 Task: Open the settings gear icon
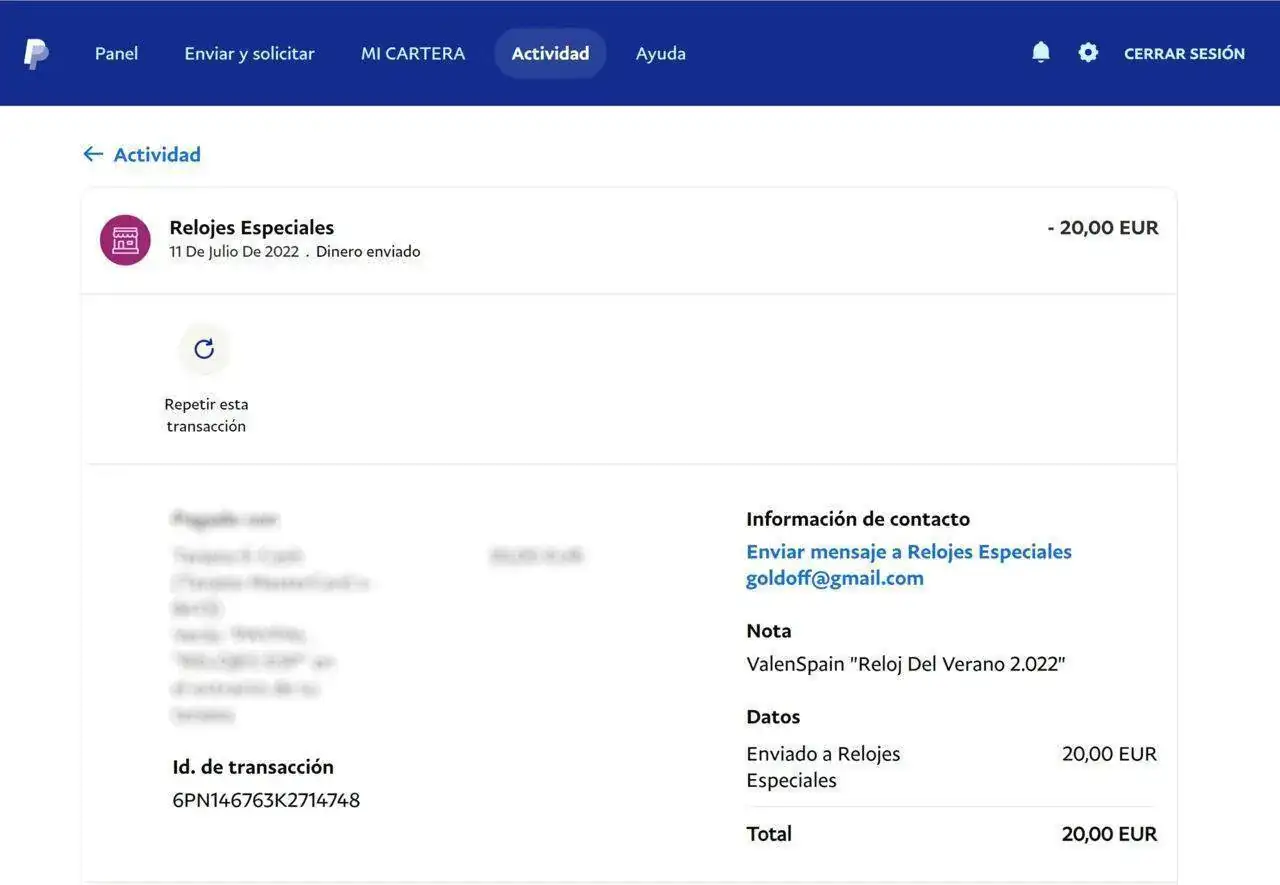[x=1088, y=52]
